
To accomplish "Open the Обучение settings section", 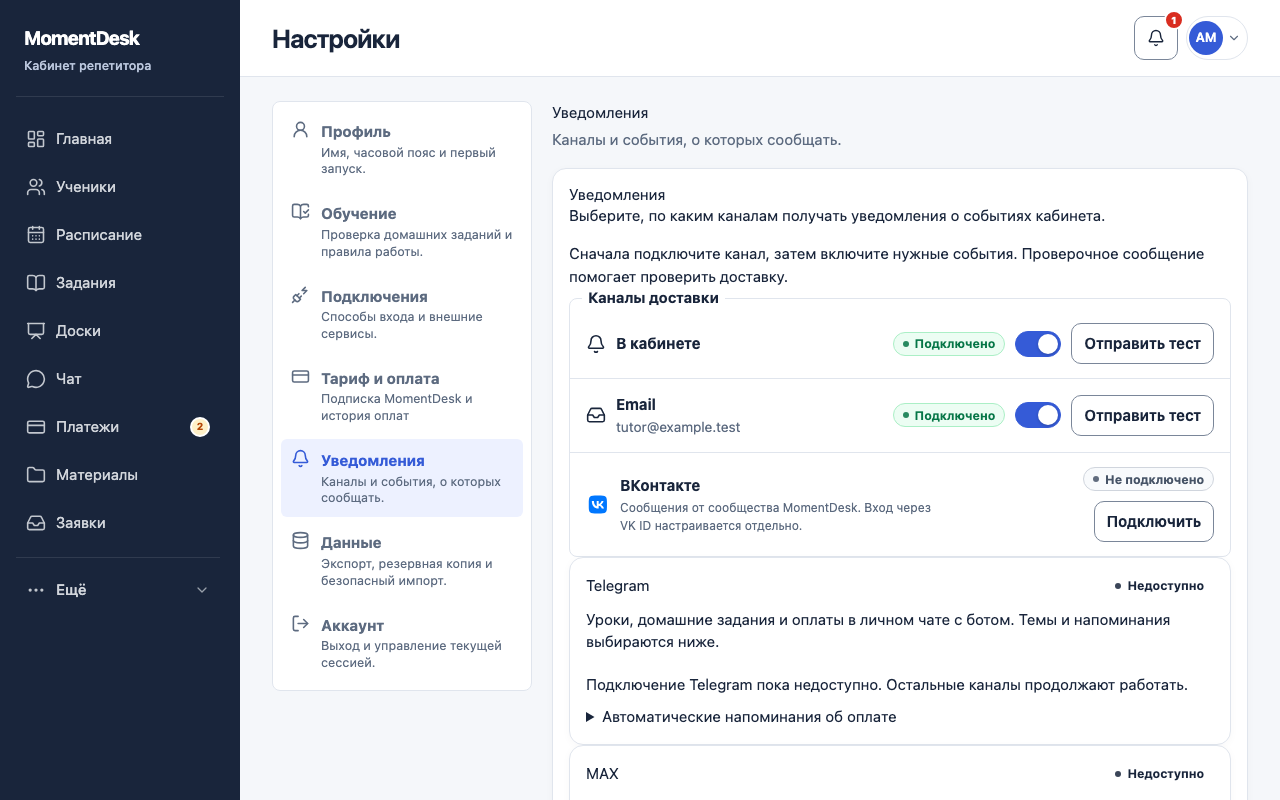I will tap(402, 232).
